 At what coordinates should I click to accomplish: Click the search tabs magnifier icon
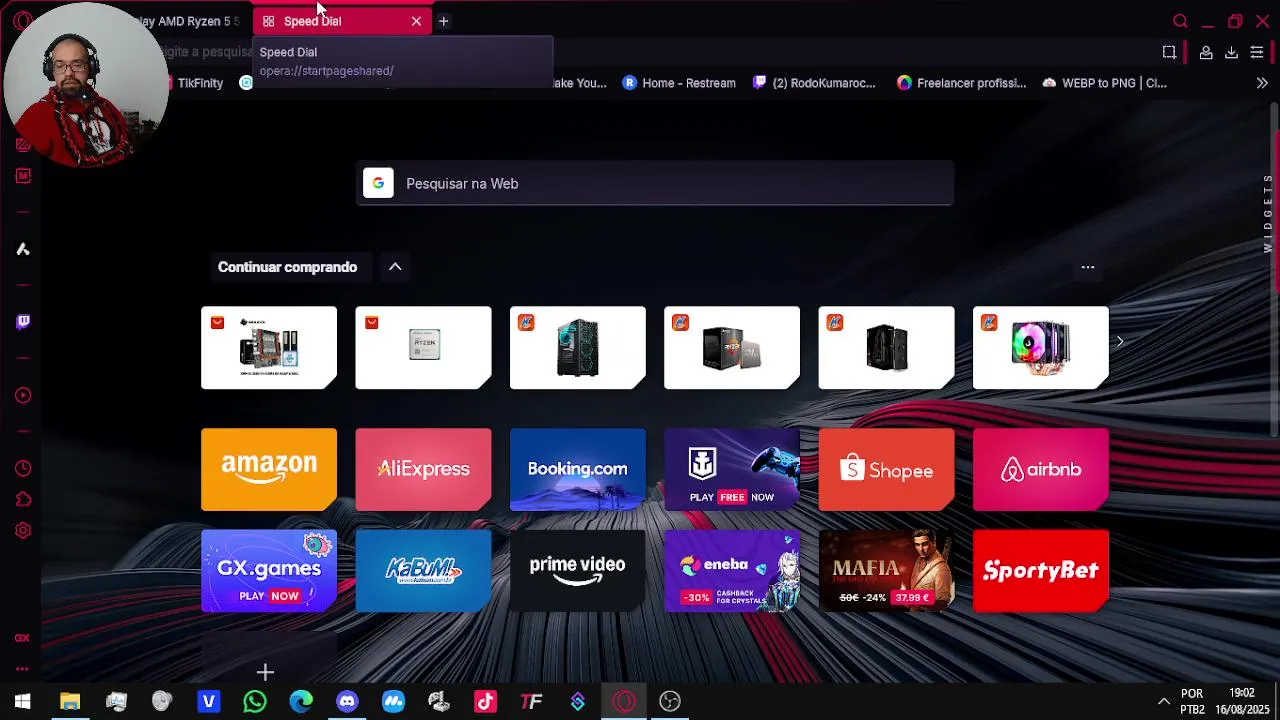(1180, 21)
